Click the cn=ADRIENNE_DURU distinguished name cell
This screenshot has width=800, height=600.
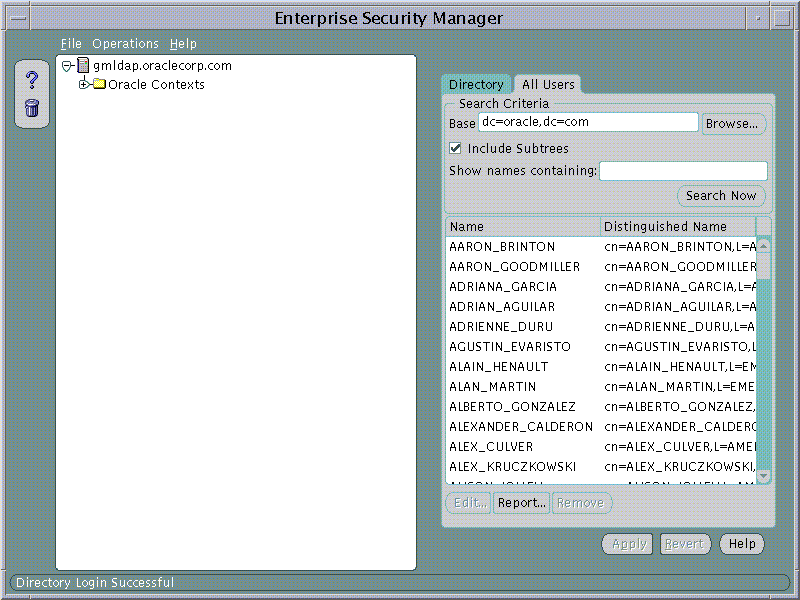tap(680, 327)
